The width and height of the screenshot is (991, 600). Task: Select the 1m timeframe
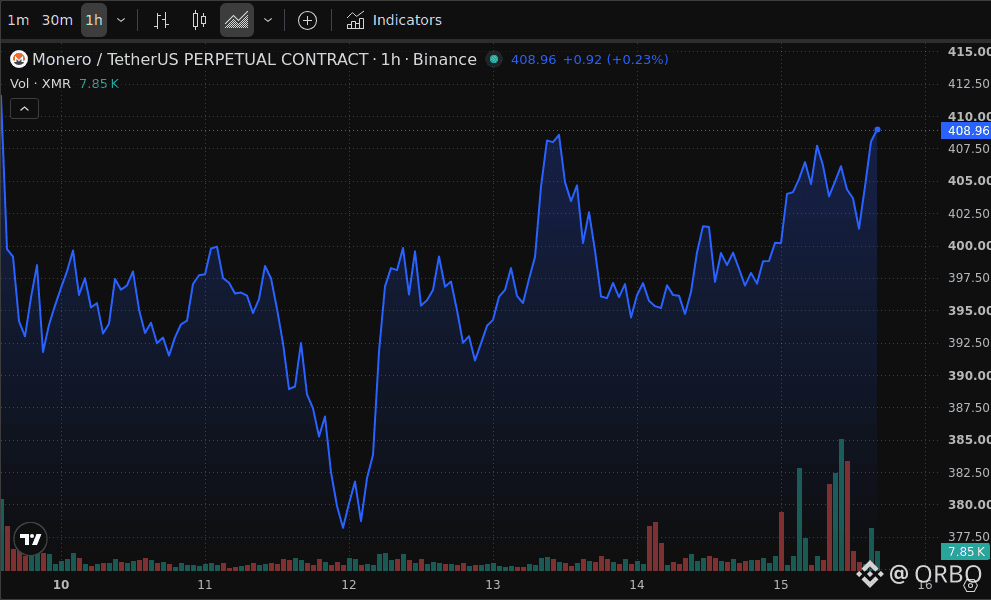18,20
